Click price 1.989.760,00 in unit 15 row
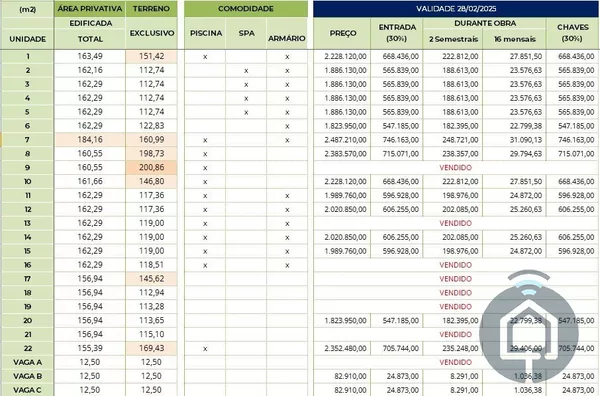Viewport: 600px width, 396px height. [x=345, y=251]
